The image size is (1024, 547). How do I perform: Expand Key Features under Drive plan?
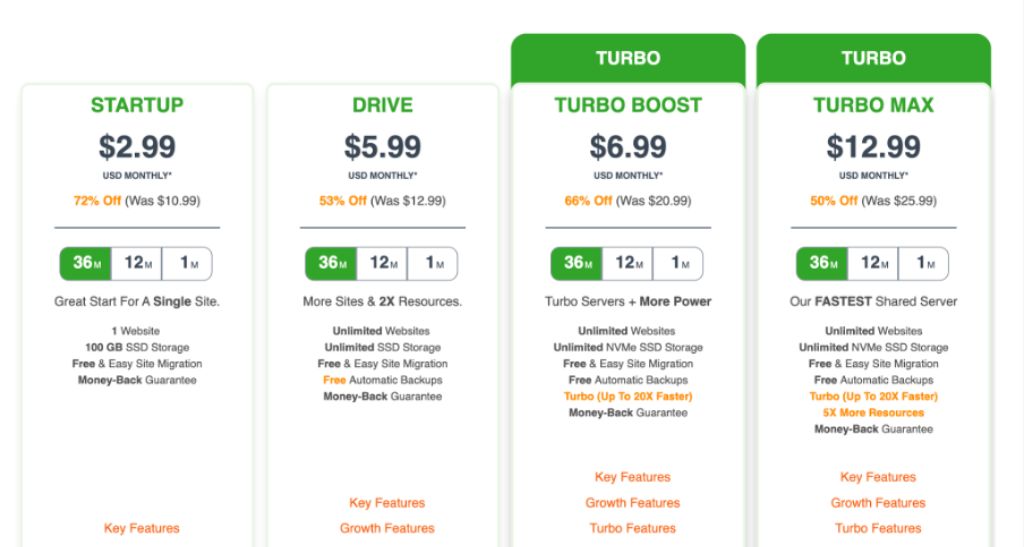387,503
